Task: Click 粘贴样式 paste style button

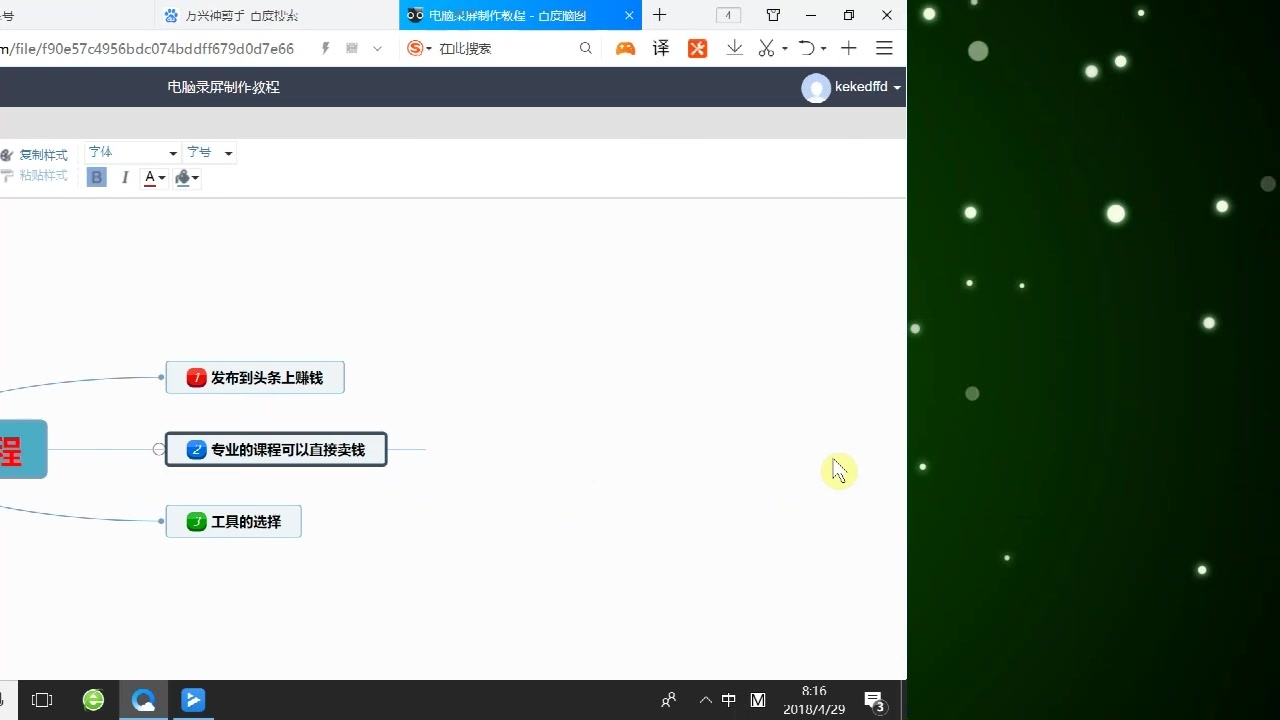Action: [x=35, y=176]
